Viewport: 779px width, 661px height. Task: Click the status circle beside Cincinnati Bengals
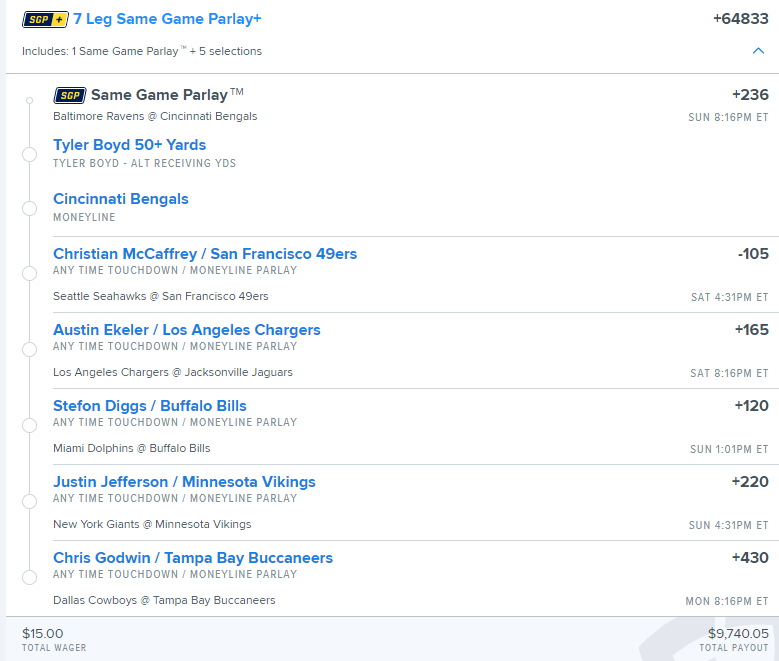pos(30,209)
